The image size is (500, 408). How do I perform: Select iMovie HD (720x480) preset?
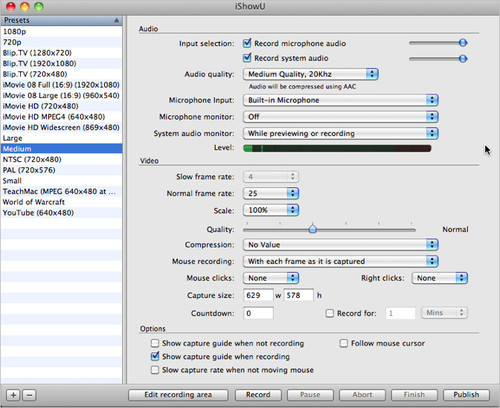(61, 106)
